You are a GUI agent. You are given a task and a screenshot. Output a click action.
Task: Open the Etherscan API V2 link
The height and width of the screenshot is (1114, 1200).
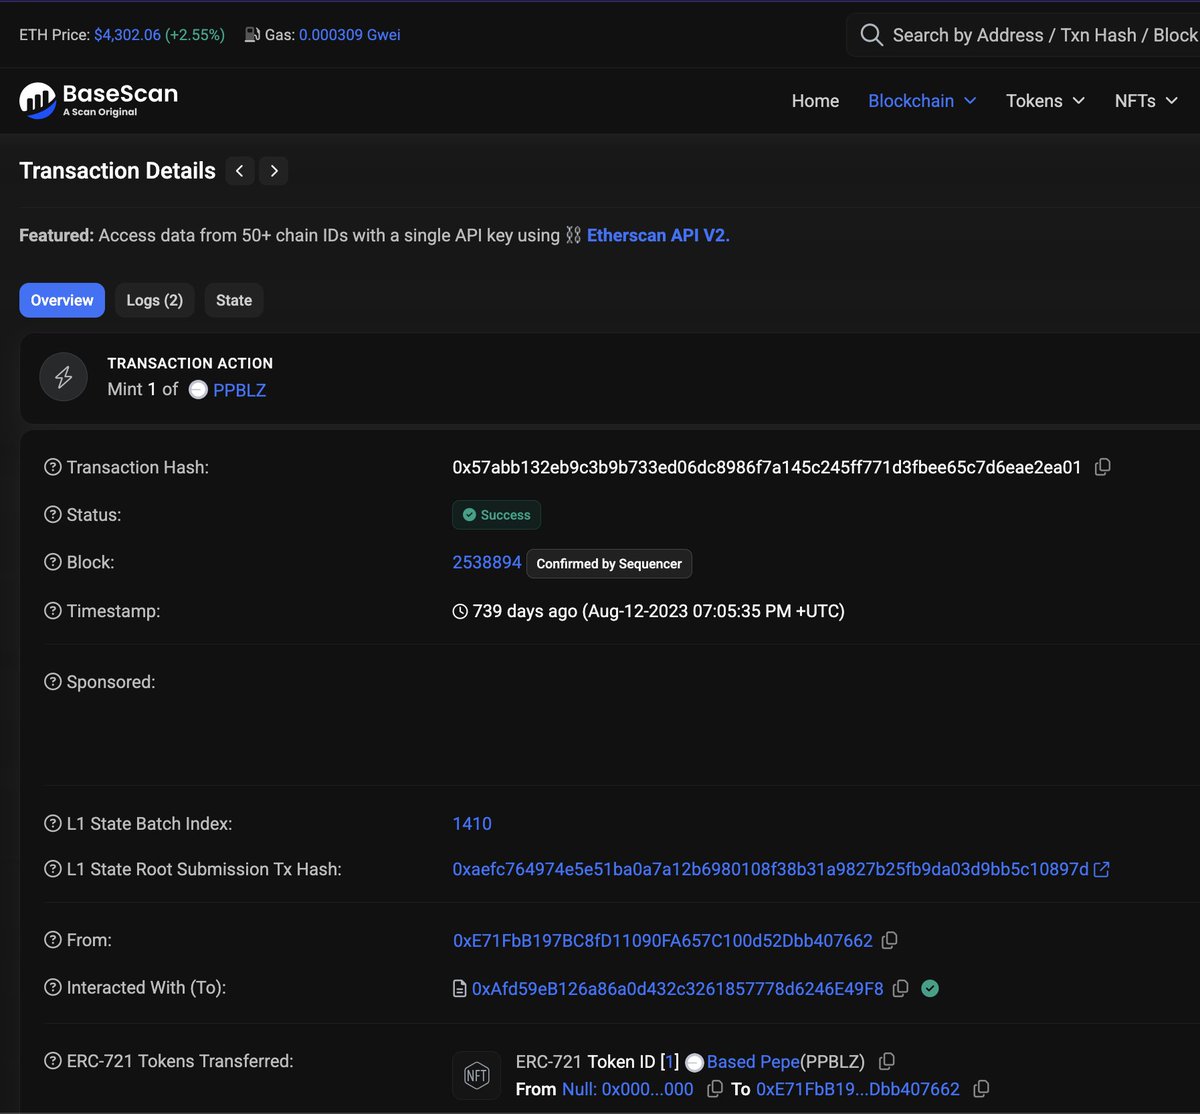coord(658,236)
